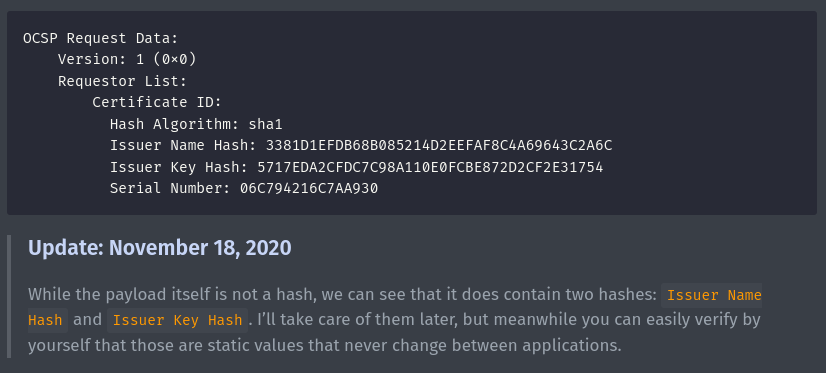Click the "Update: November 18, 2020" heading
The image size is (826, 373).
pyautogui.click(x=160, y=248)
